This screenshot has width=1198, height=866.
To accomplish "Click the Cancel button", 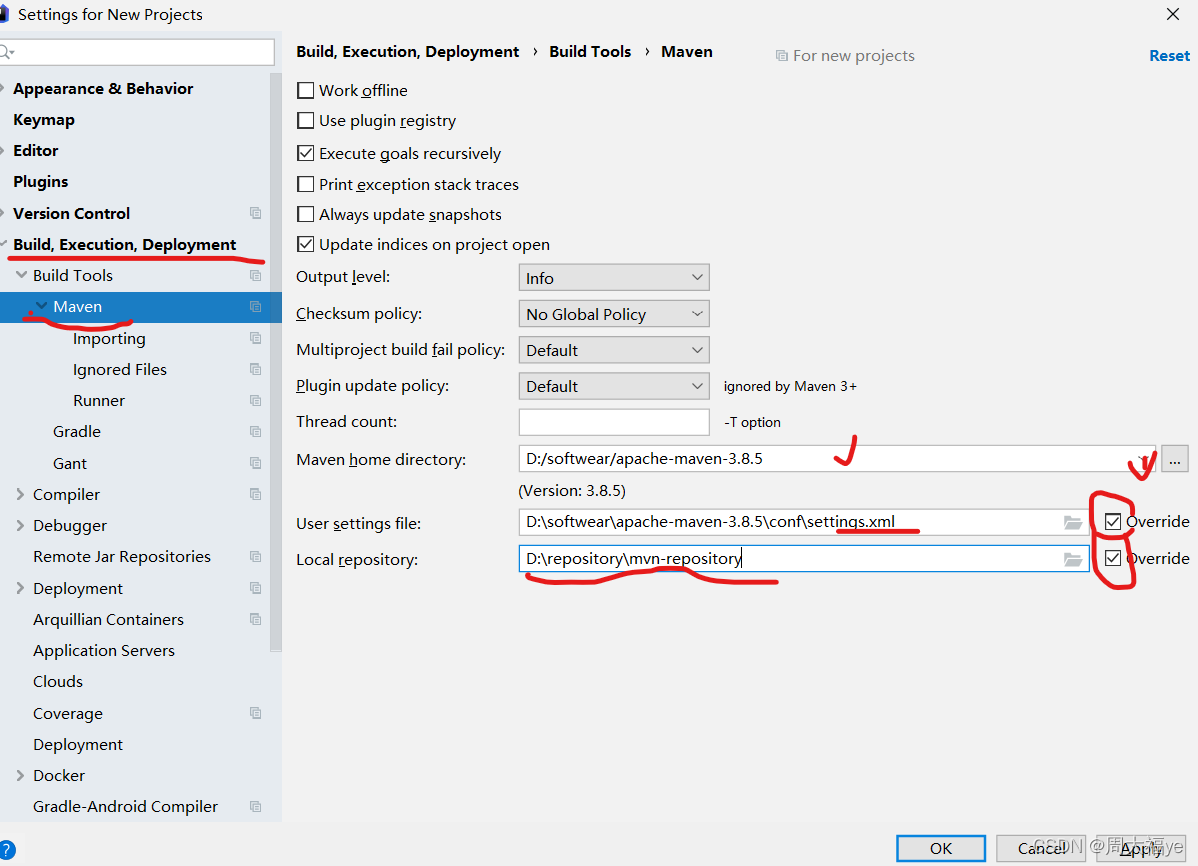I will coord(1041,848).
